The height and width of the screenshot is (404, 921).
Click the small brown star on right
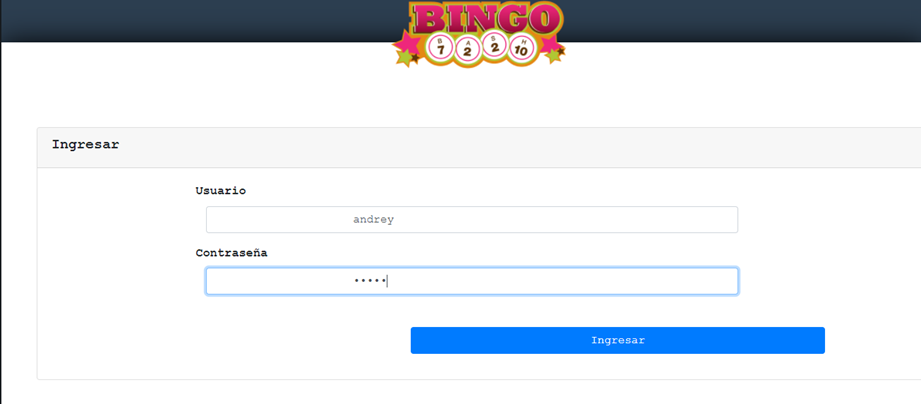(x=561, y=51)
